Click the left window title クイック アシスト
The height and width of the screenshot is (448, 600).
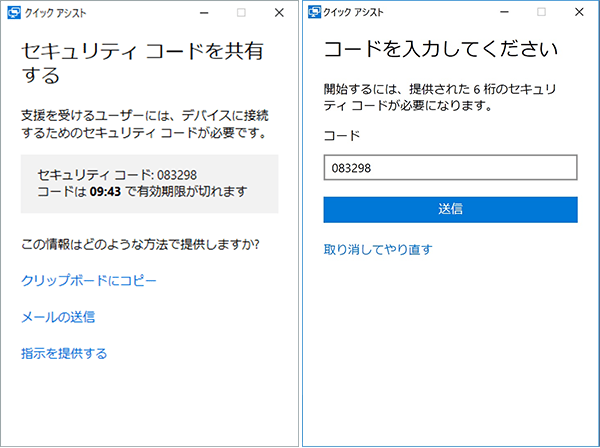[x=56, y=13]
